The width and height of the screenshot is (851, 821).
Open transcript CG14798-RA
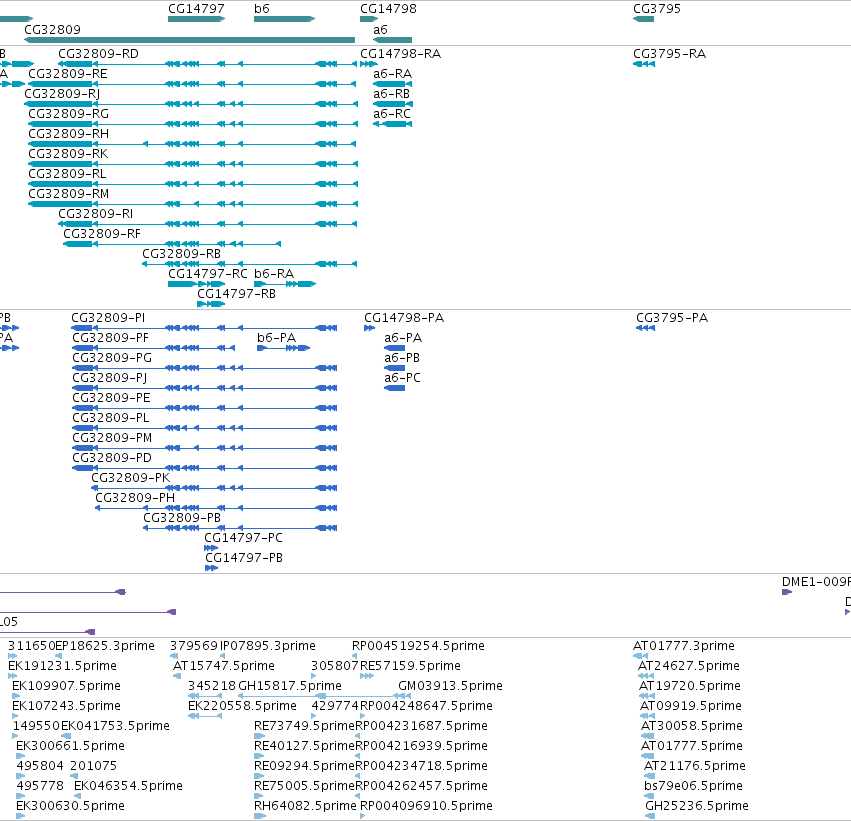tap(401, 54)
